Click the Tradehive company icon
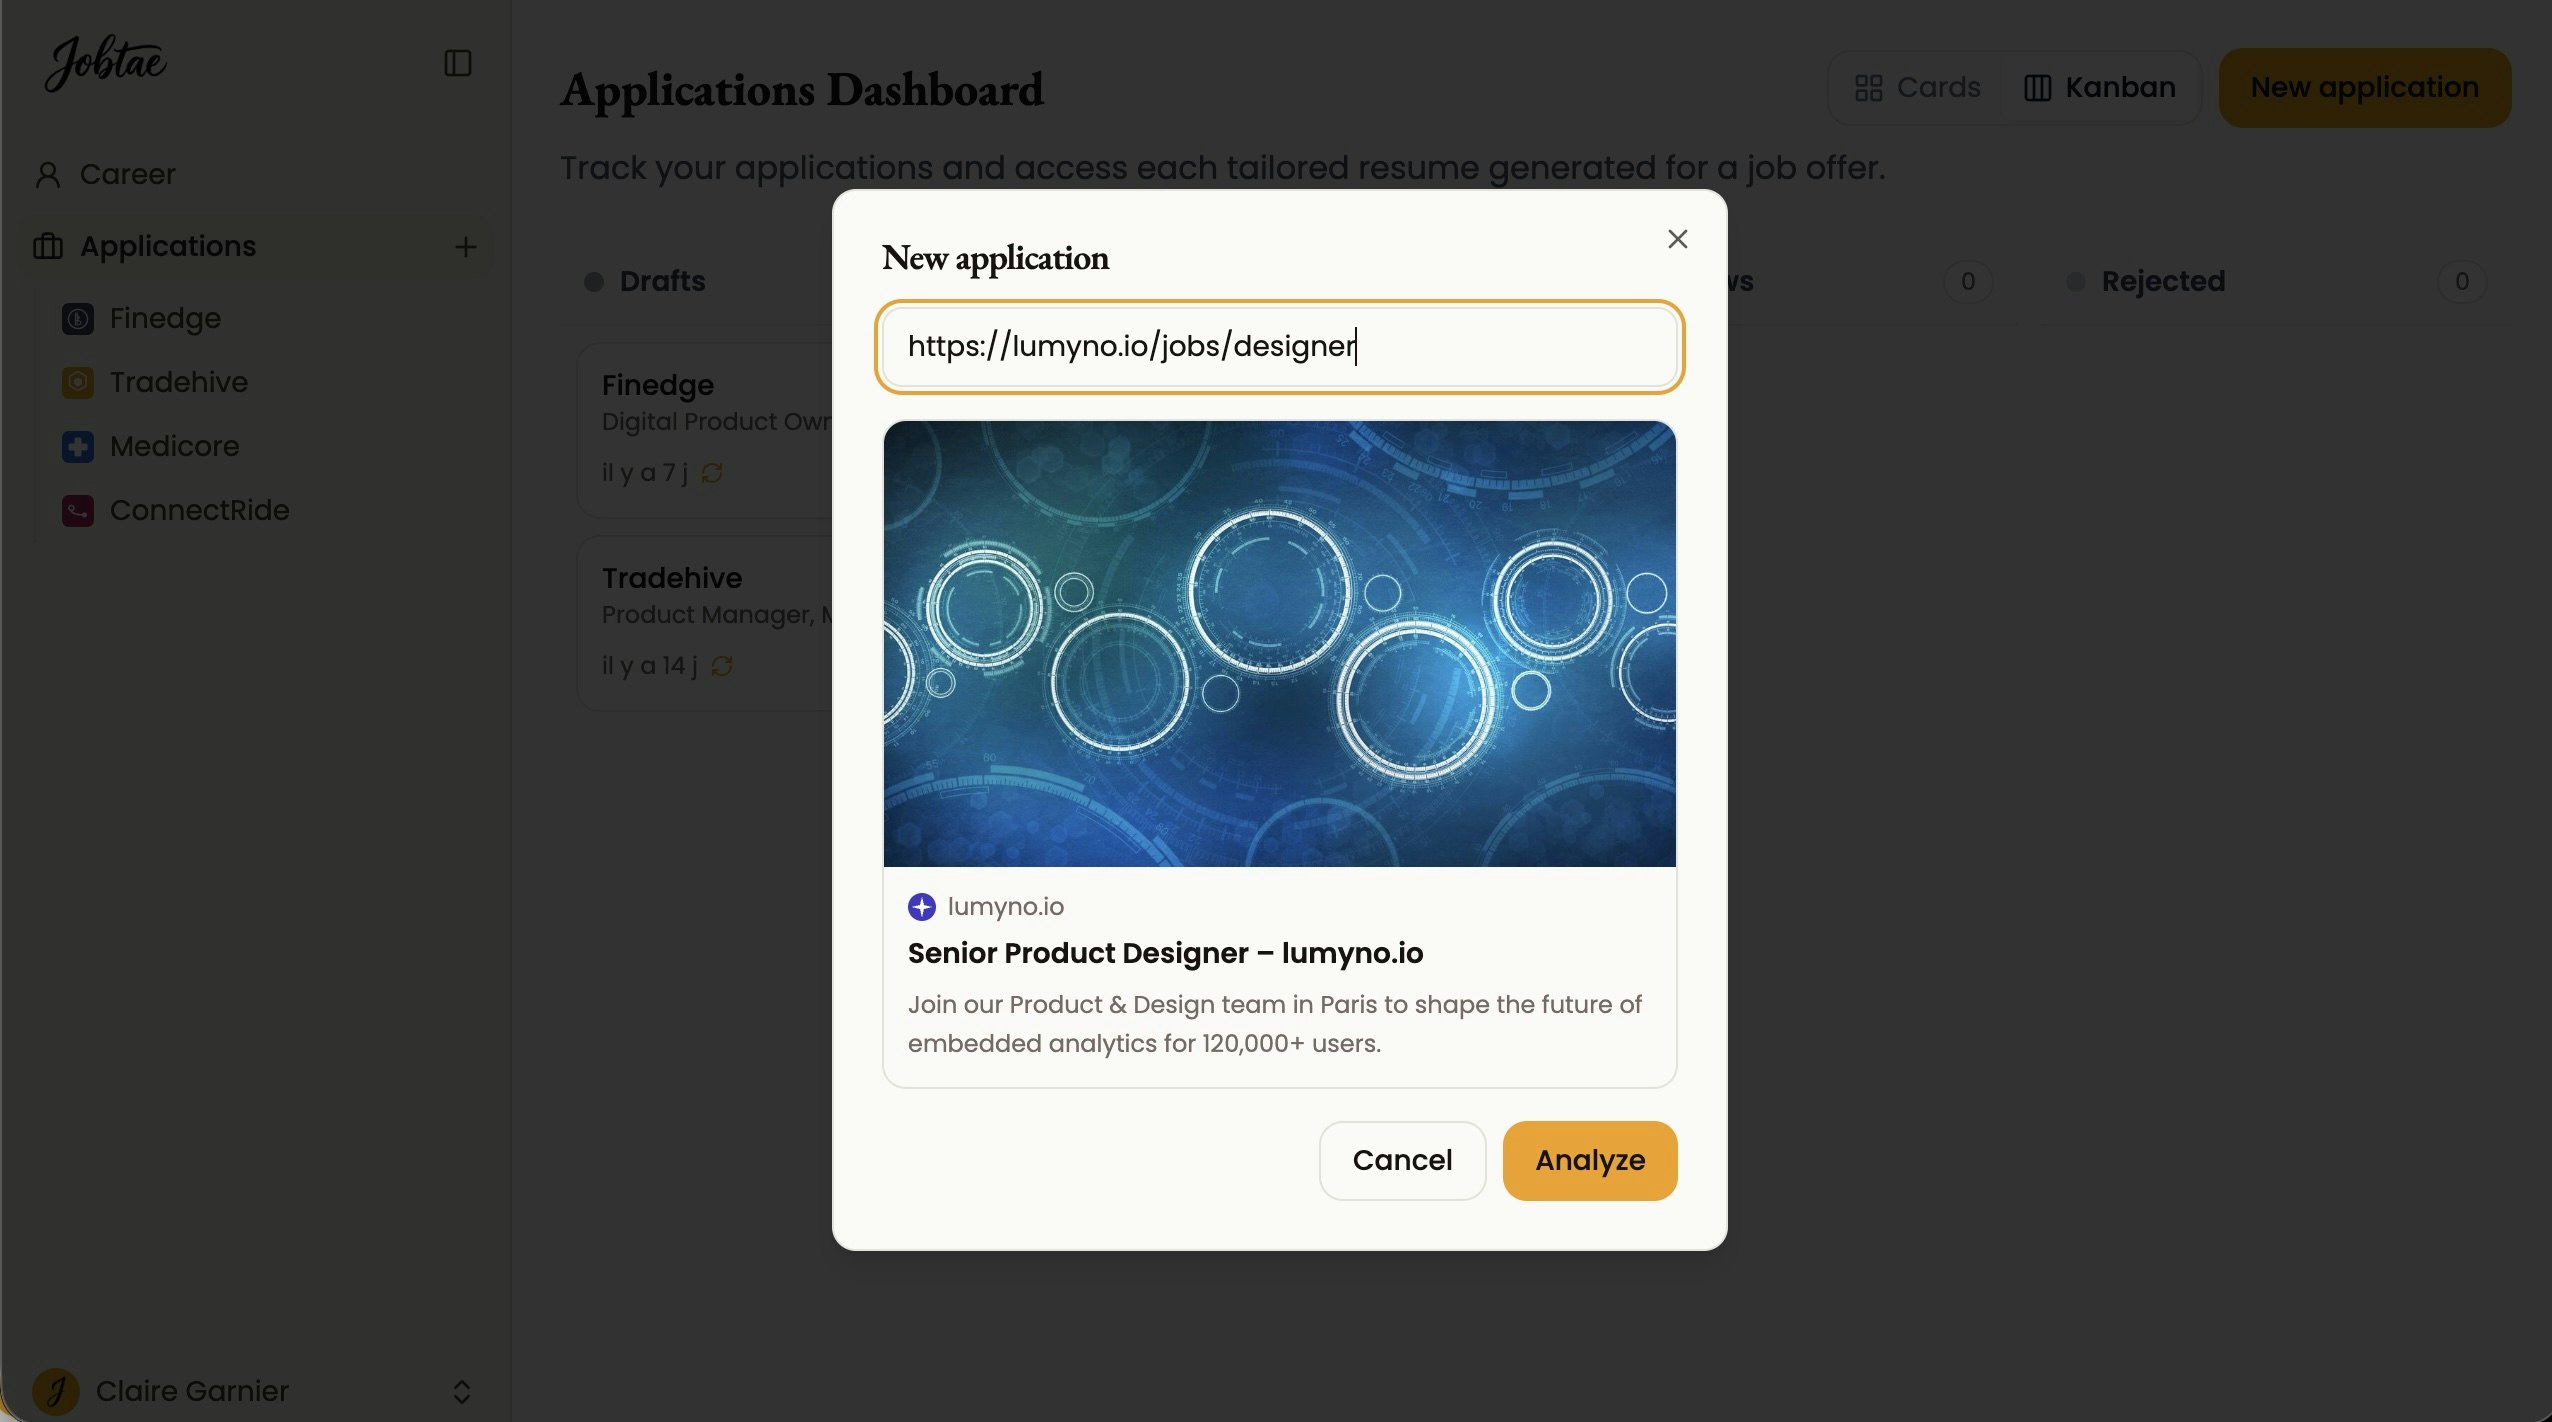Viewport: 2552px width, 1422px height. point(78,383)
